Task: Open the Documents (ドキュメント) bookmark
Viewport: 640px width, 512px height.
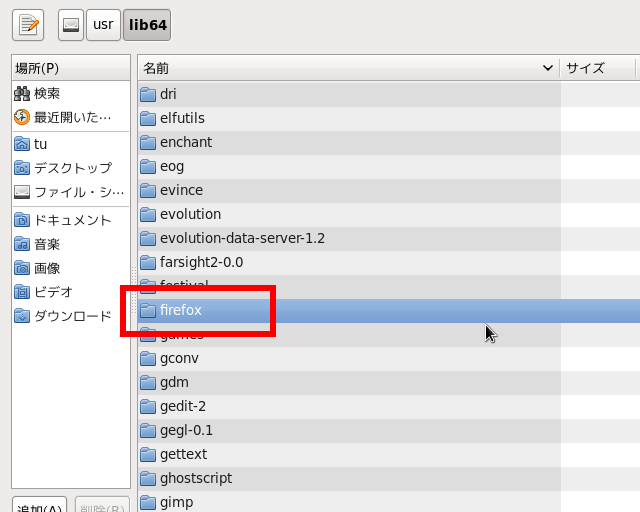Action: click(72, 219)
